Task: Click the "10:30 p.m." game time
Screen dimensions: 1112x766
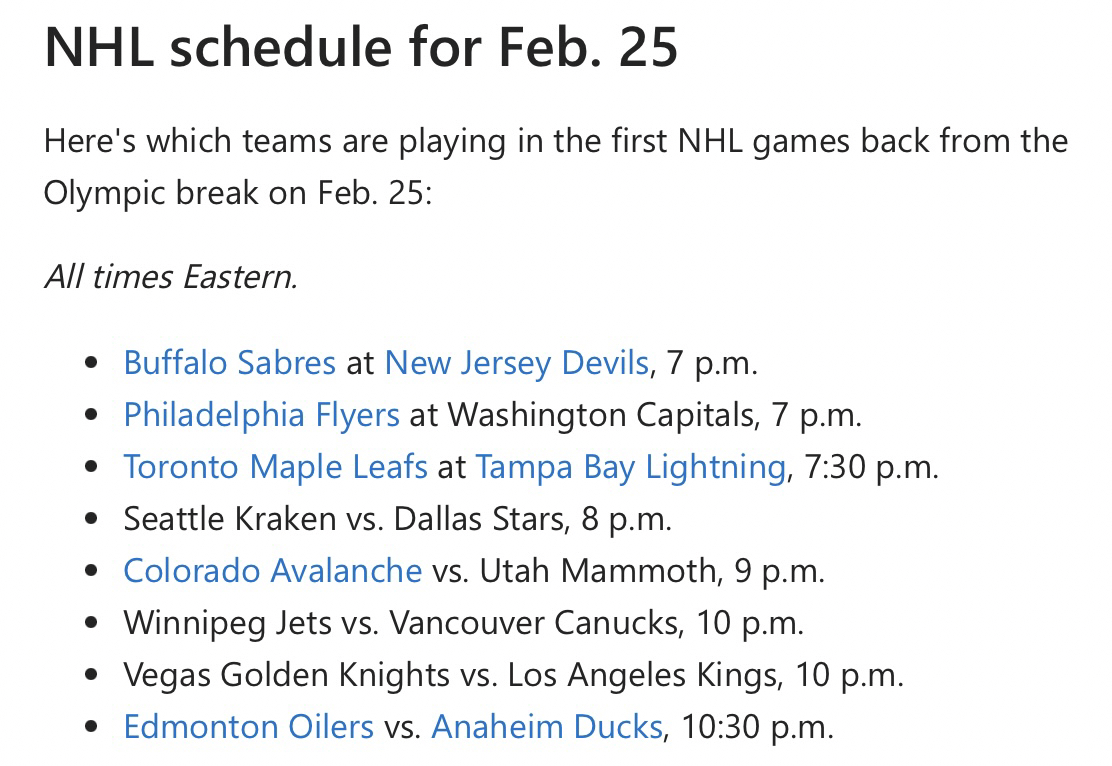Action: pos(757,726)
